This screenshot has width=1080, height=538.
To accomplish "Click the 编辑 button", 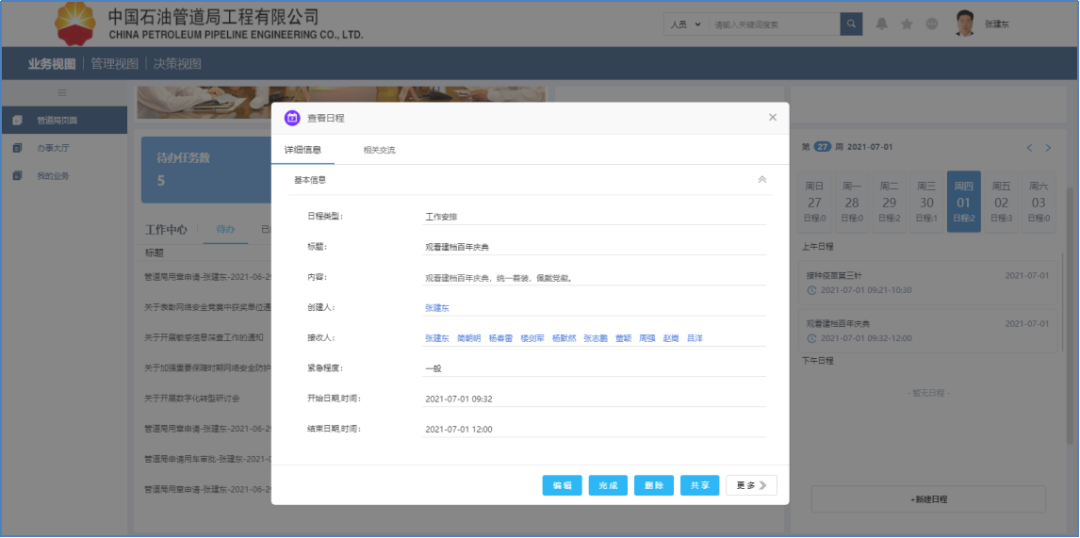I will [x=562, y=485].
